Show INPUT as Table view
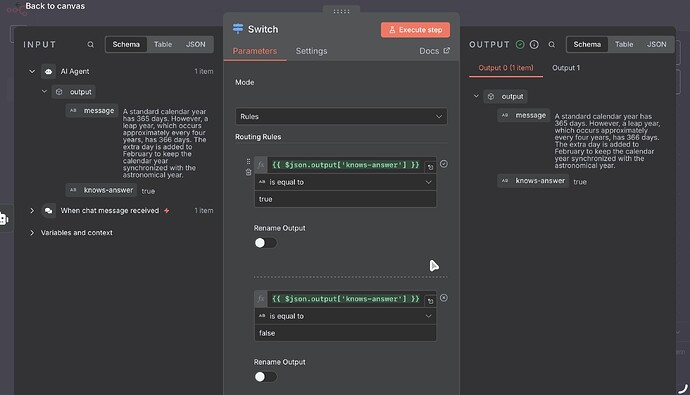The width and height of the screenshot is (690, 395). tap(163, 44)
